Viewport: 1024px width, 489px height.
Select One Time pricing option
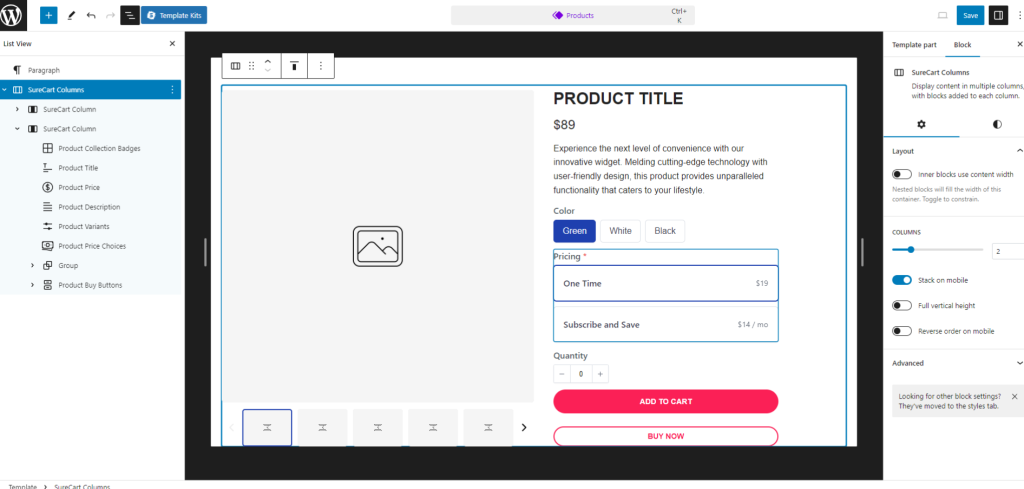click(665, 283)
